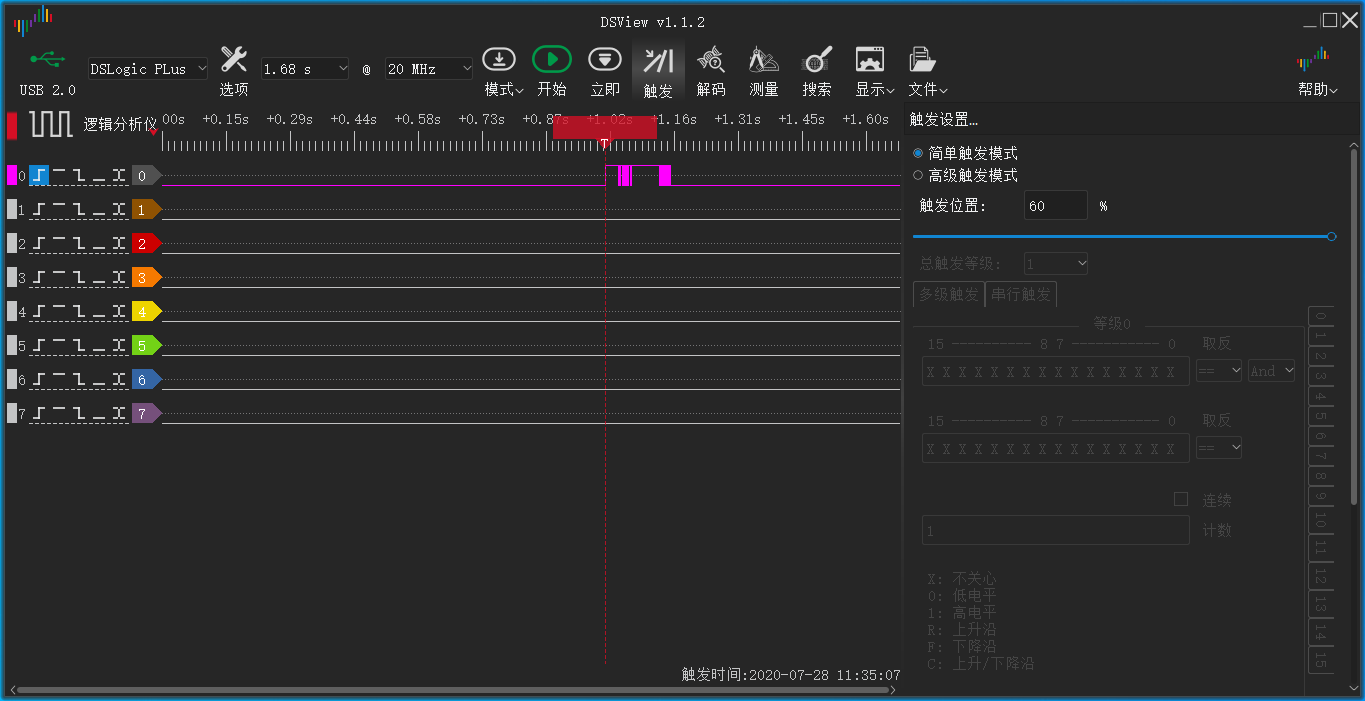Screen dimensions: 1365x701
Task: Select the 立即 (Instant) capture icon
Action: 604,59
